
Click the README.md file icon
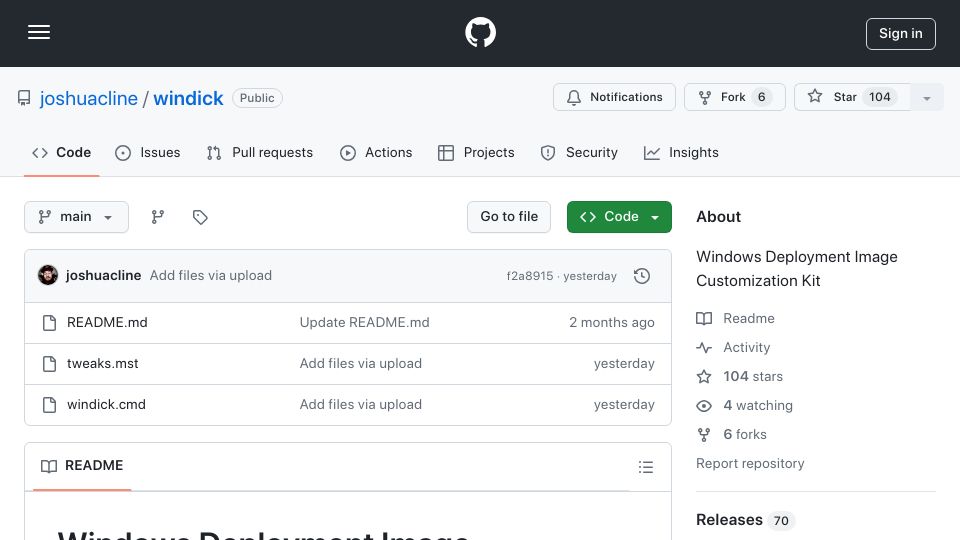tap(50, 323)
